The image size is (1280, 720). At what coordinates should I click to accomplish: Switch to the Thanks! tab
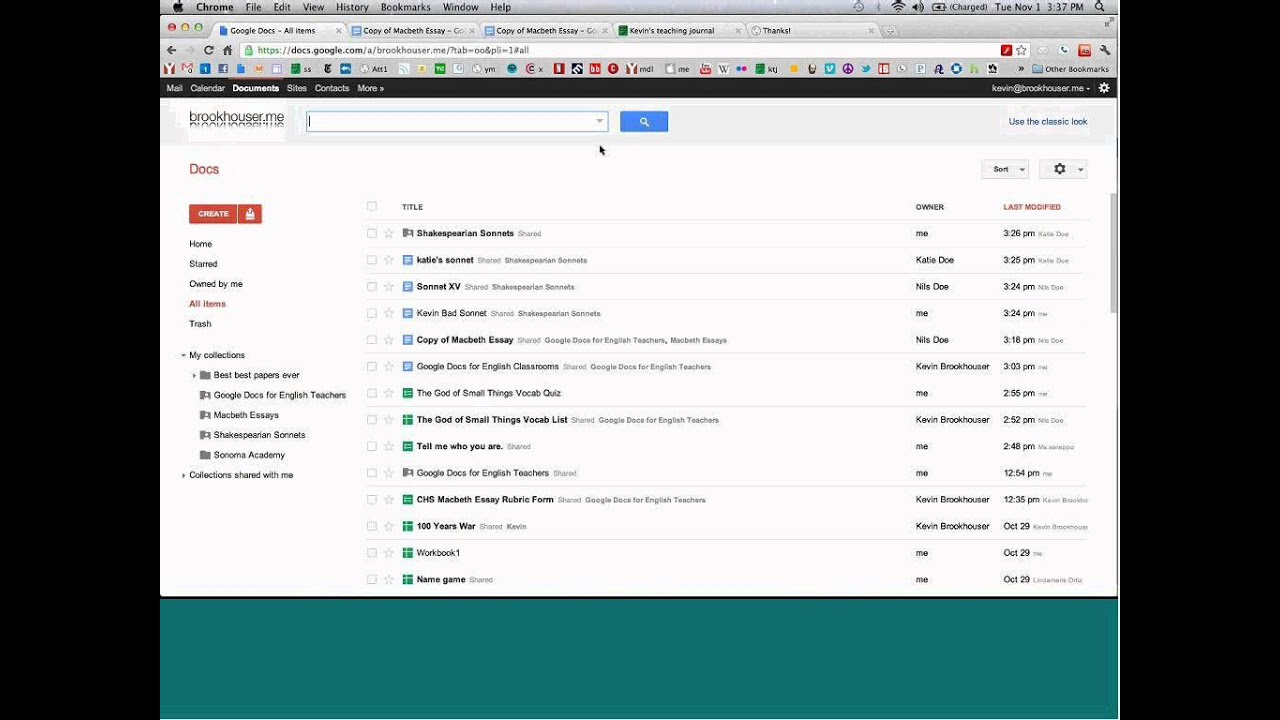pyautogui.click(x=812, y=30)
